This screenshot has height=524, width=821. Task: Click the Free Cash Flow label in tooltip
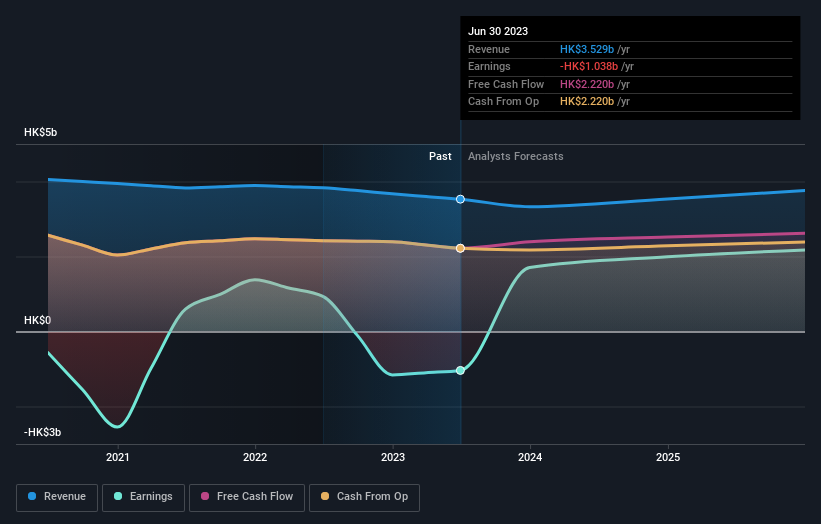click(506, 84)
